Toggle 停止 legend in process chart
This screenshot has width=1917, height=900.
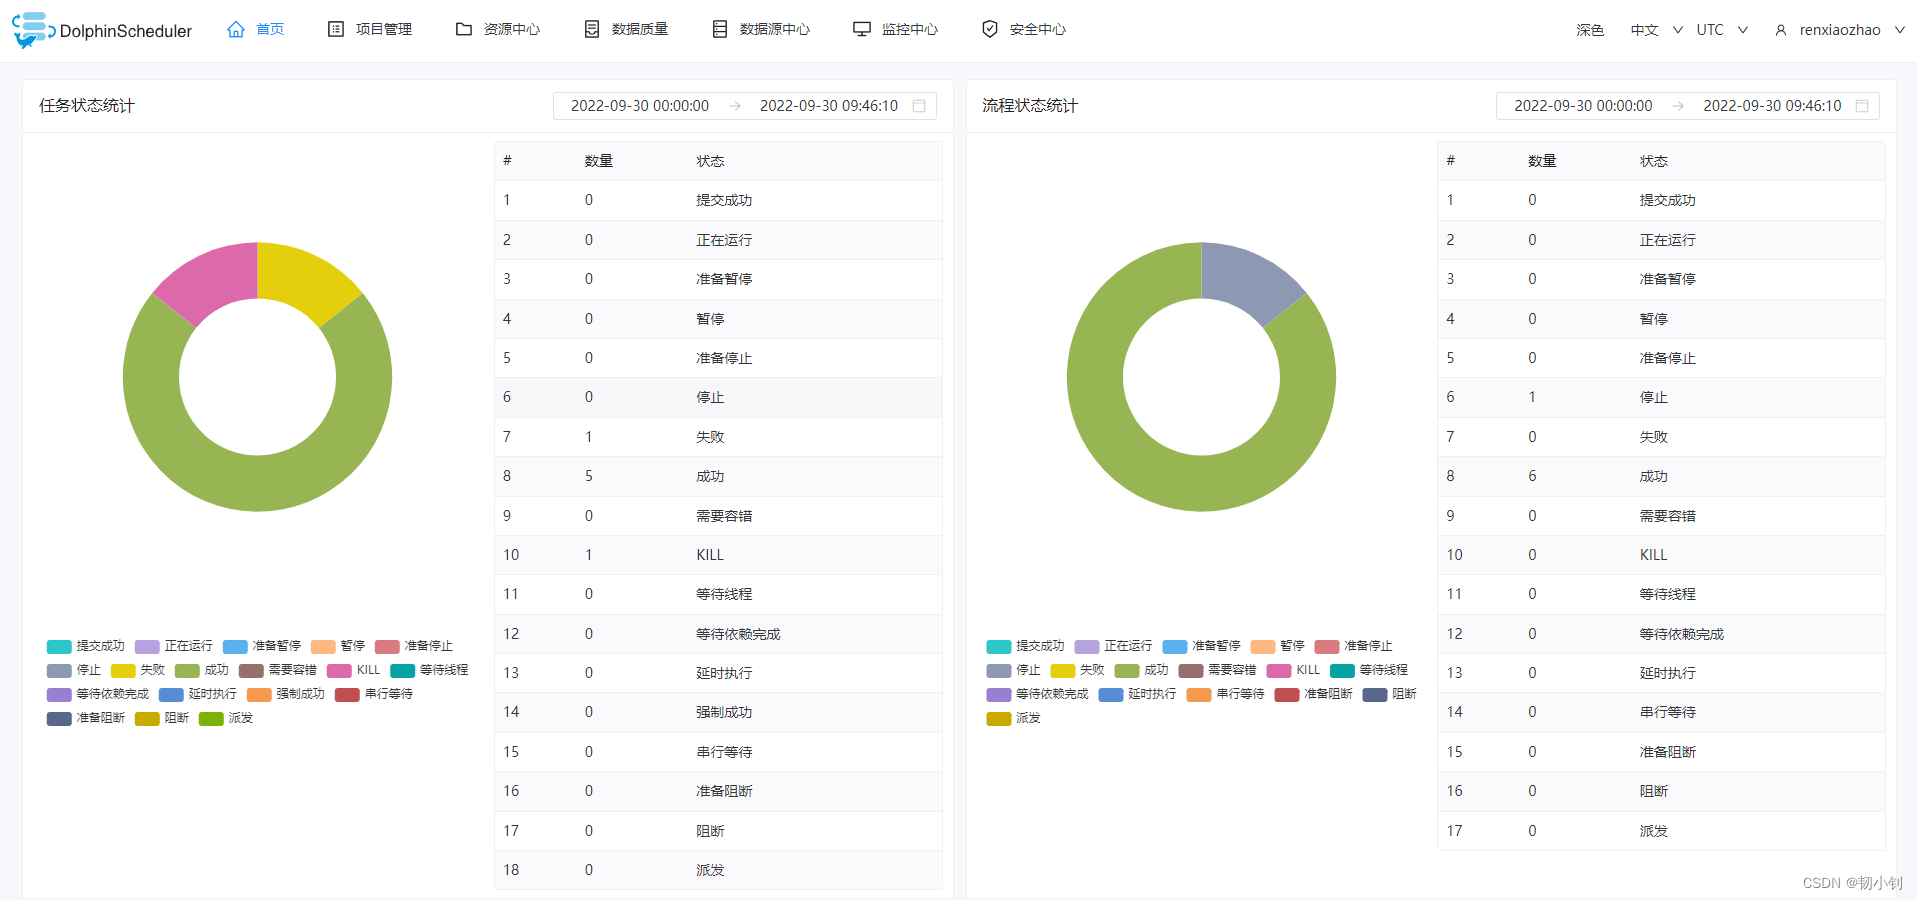(x=1014, y=670)
